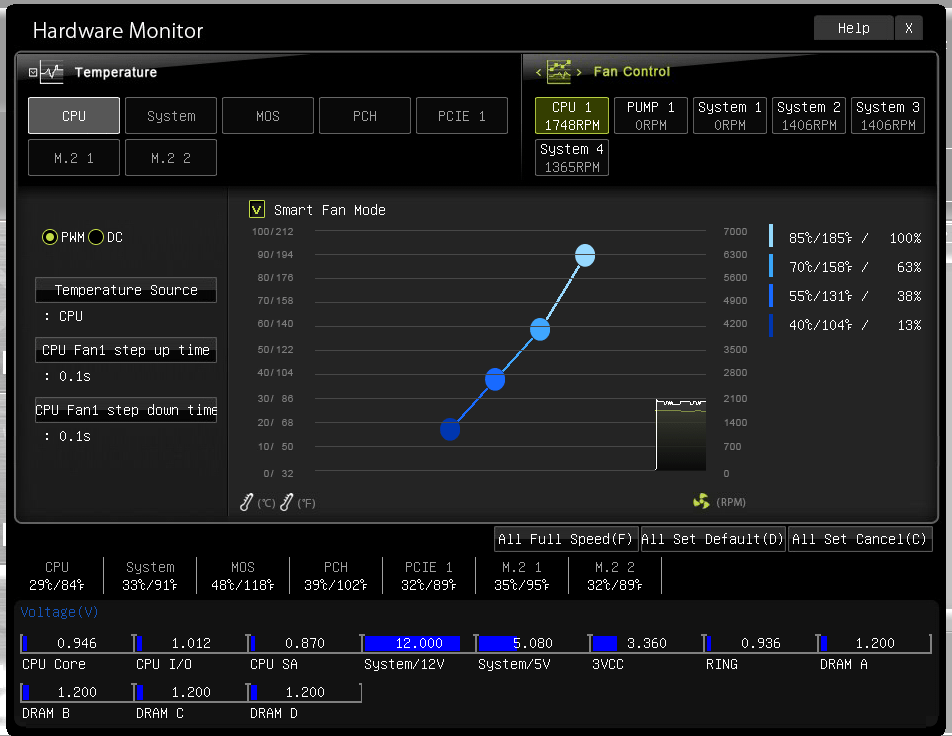This screenshot has height=736, width=952.
Task: Click the Fan Control chart icon
Action: 559,72
